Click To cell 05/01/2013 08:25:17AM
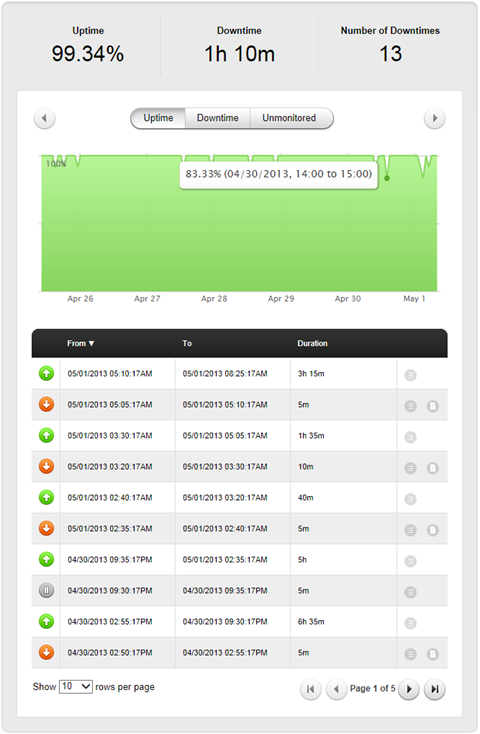This screenshot has width=480, height=734. point(225,374)
